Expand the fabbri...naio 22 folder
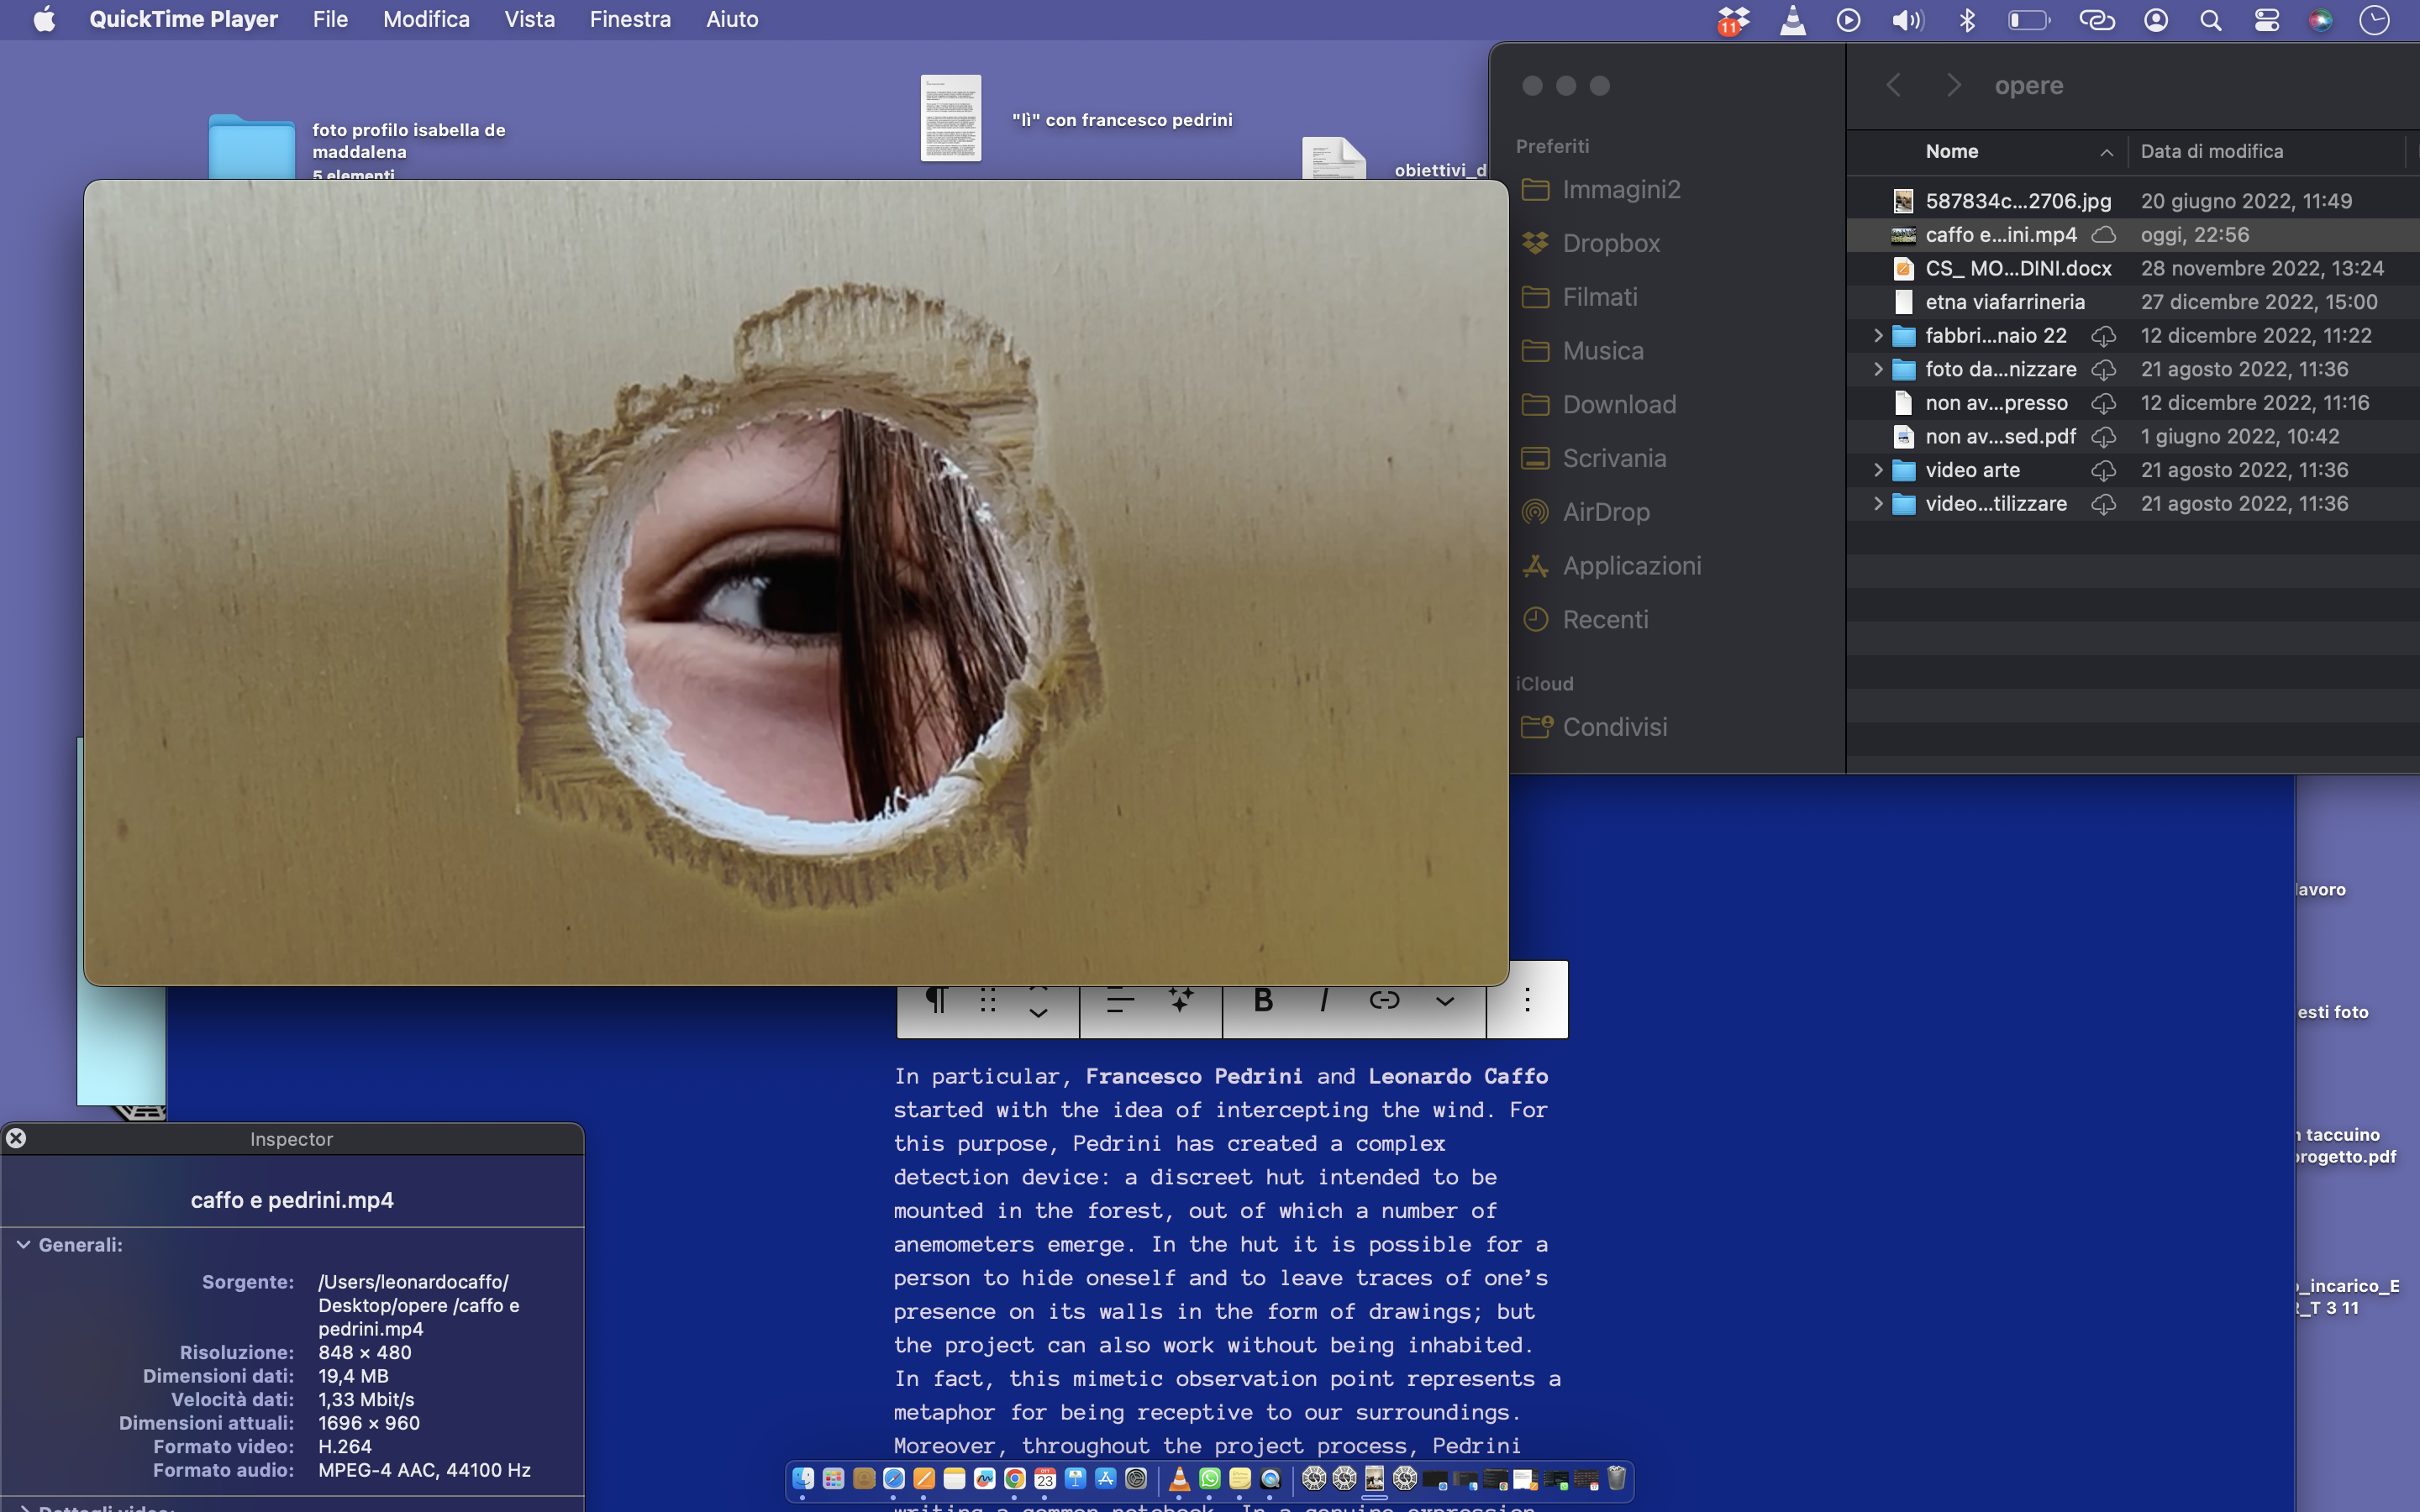Screen dimensions: 2420x1512 (1878, 335)
